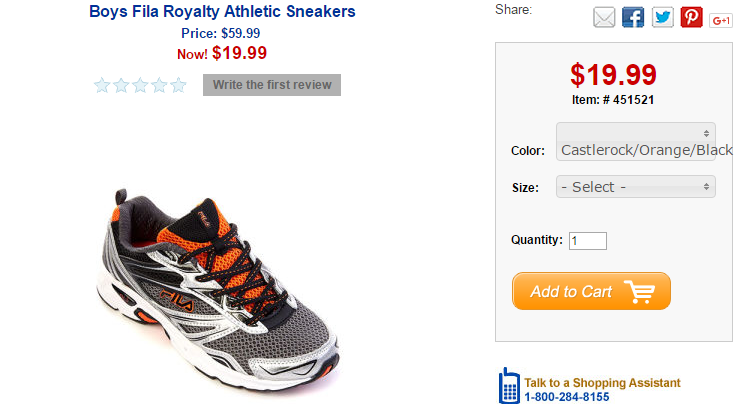
Task: Share with Google Plus icon
Action: (721, 21)
